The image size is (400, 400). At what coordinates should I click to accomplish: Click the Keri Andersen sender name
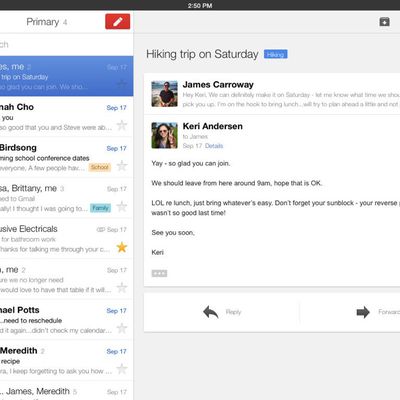[x=213, y=126]
